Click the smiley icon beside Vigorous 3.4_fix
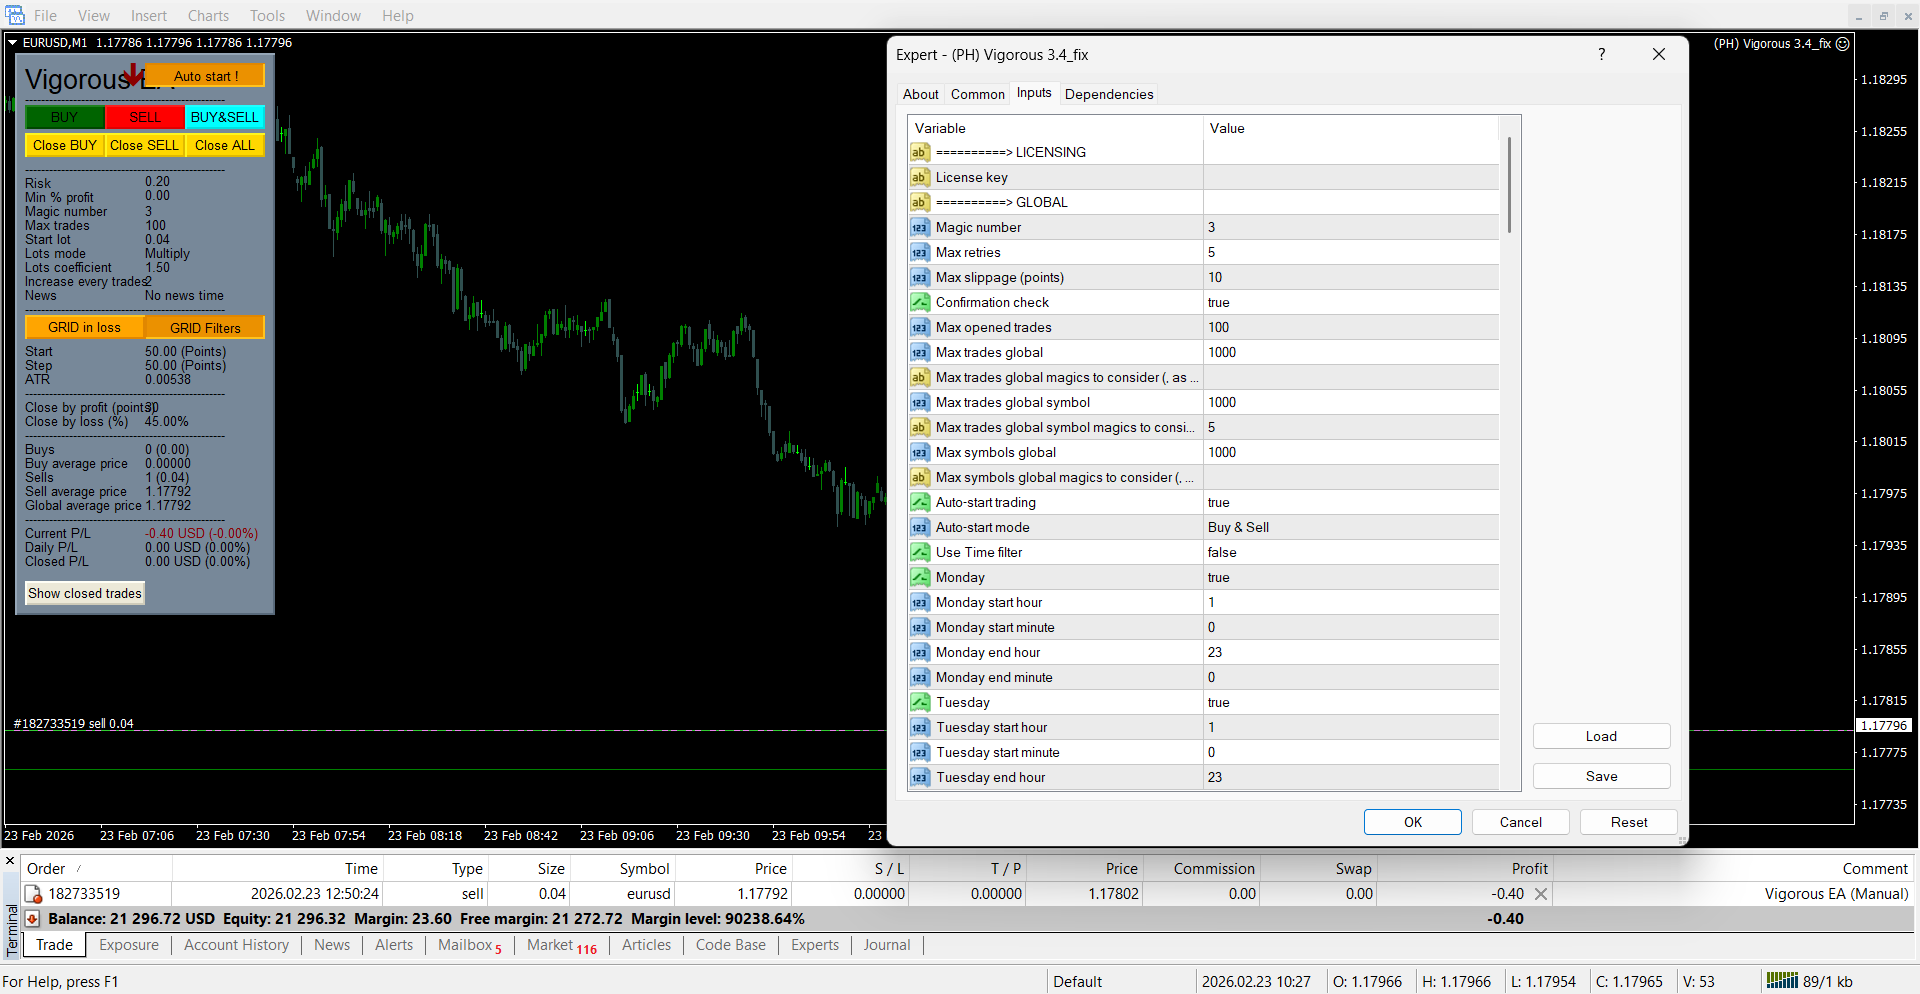The height and width of the screenshot is (994, 1920). coord(1843,44)
